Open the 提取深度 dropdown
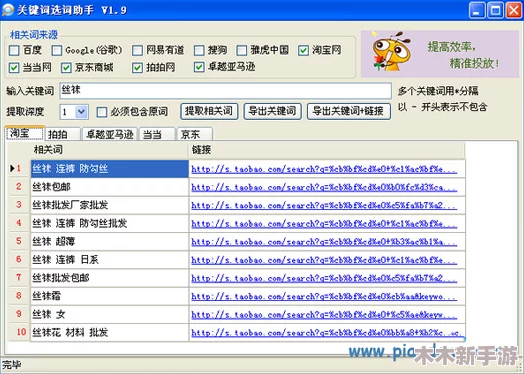 click(x=81, y=112)
